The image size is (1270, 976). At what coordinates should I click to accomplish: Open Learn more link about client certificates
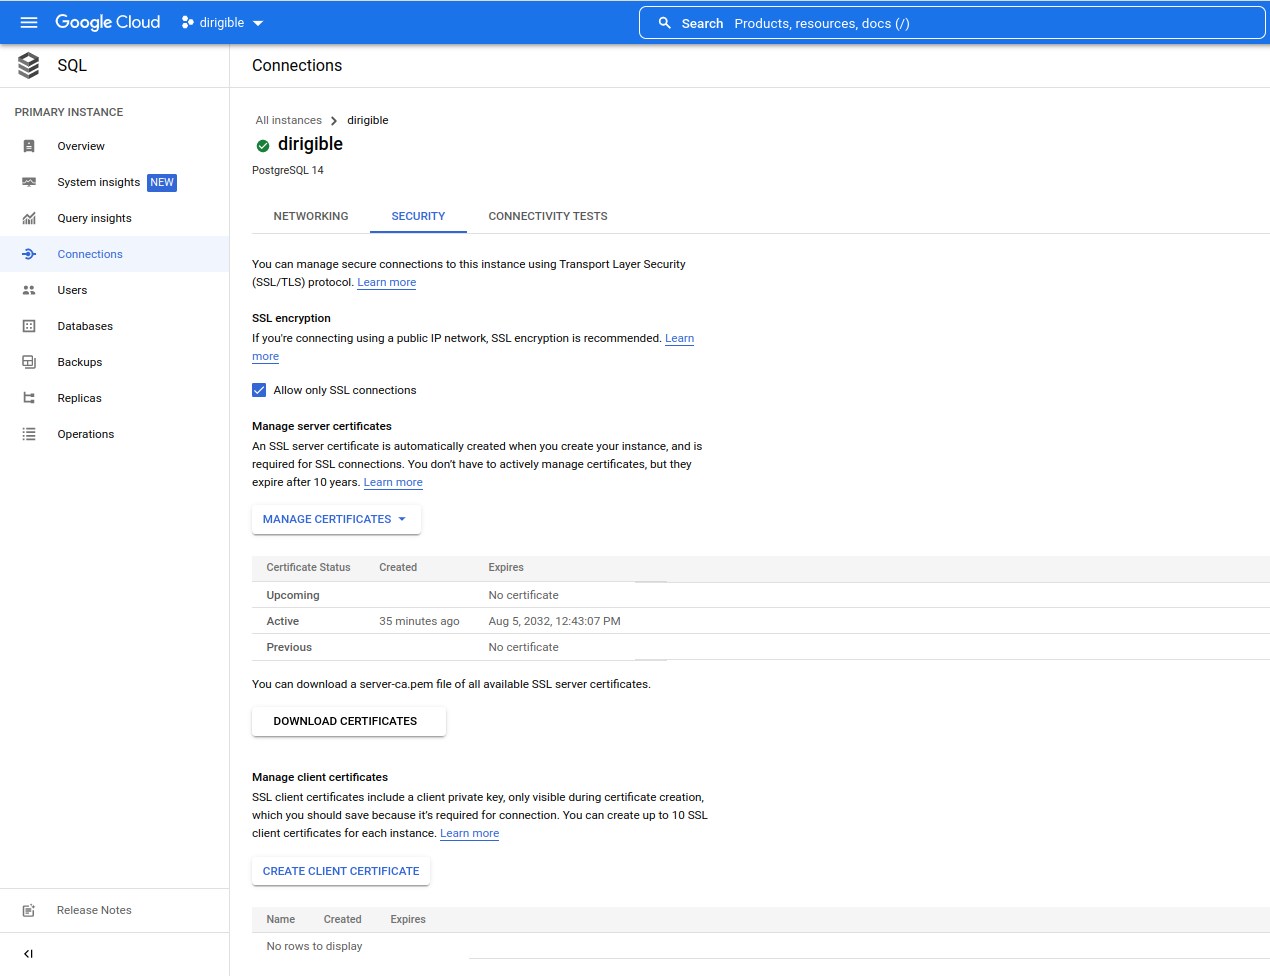point(470,833)
